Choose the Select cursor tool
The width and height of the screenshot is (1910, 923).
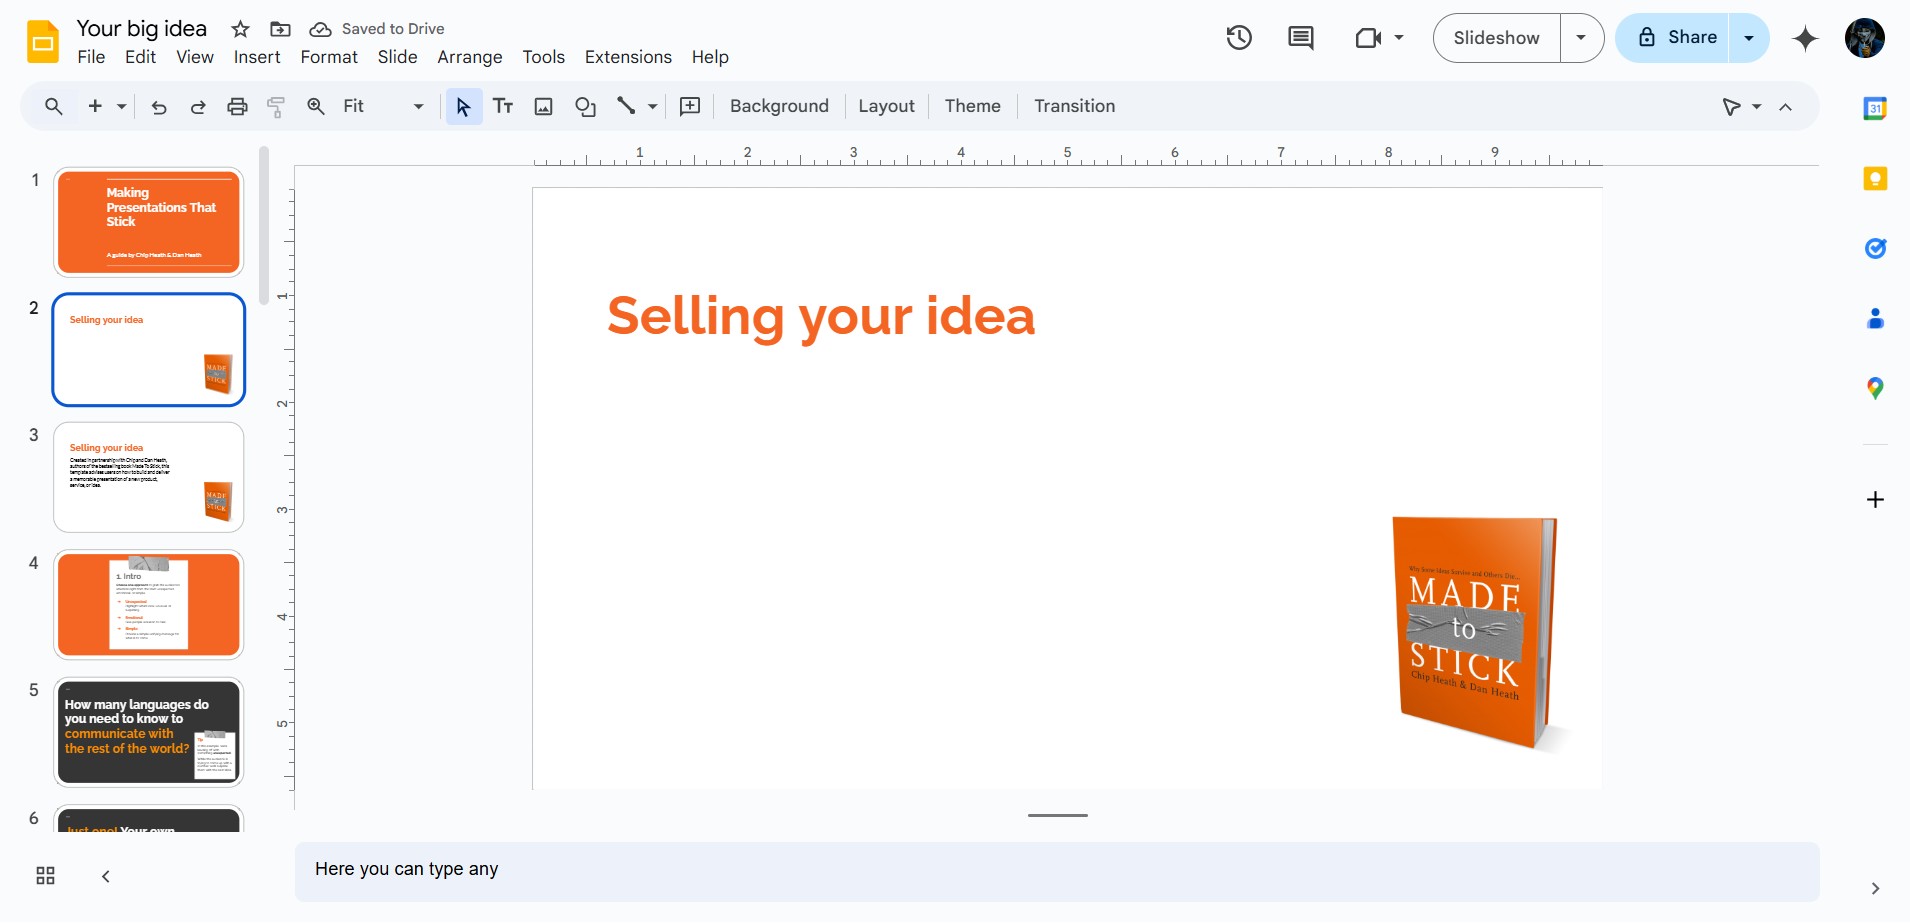click(463, 106)
